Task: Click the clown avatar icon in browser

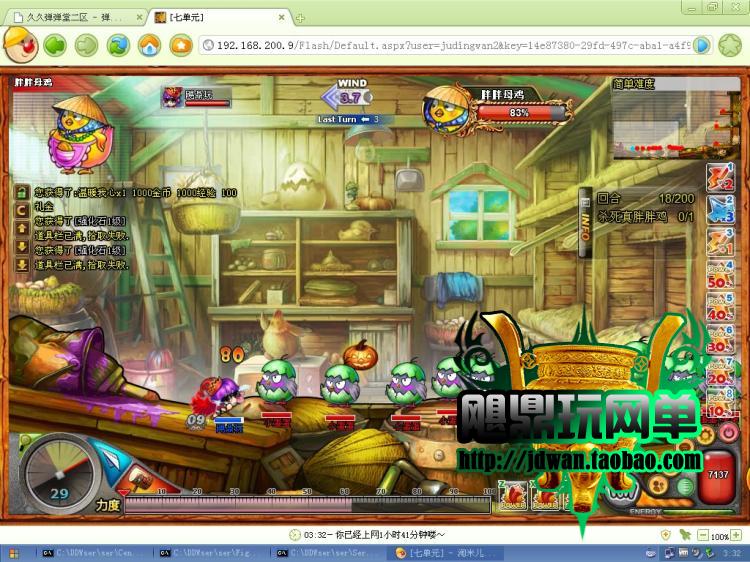Action: click(x=20, y=44)
